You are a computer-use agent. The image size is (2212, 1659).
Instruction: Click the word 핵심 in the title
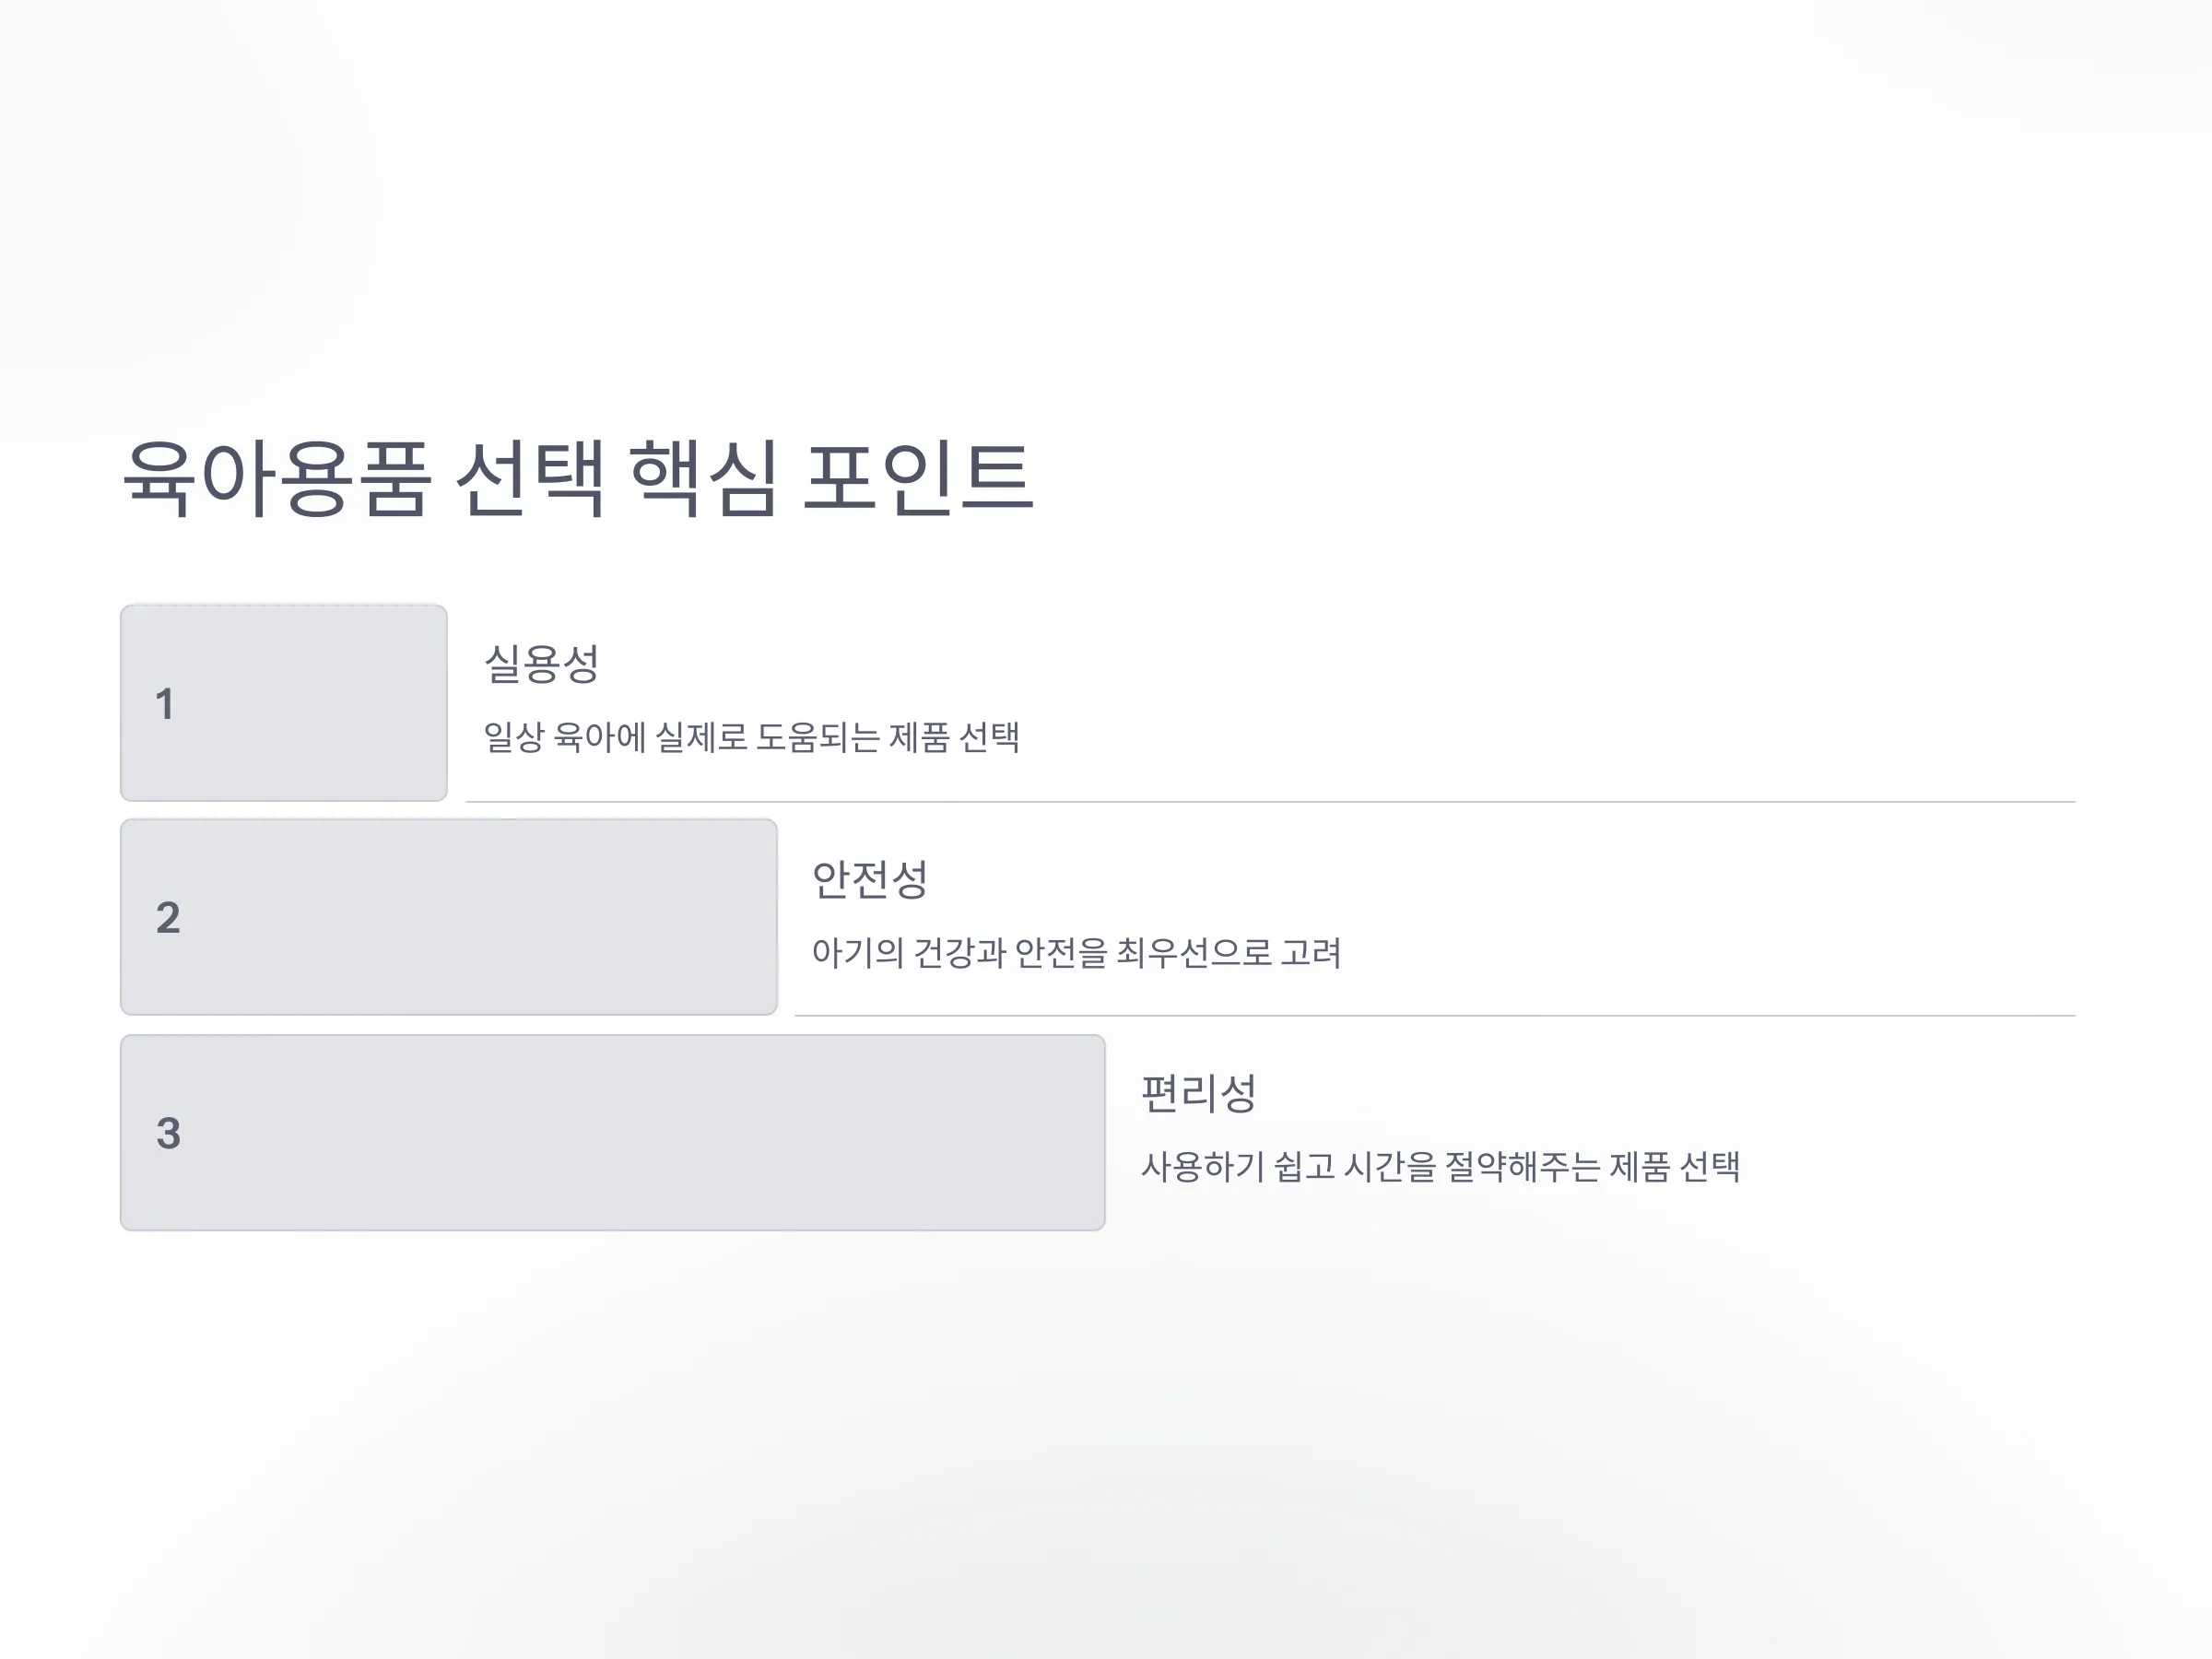click(x=703, y=478)
